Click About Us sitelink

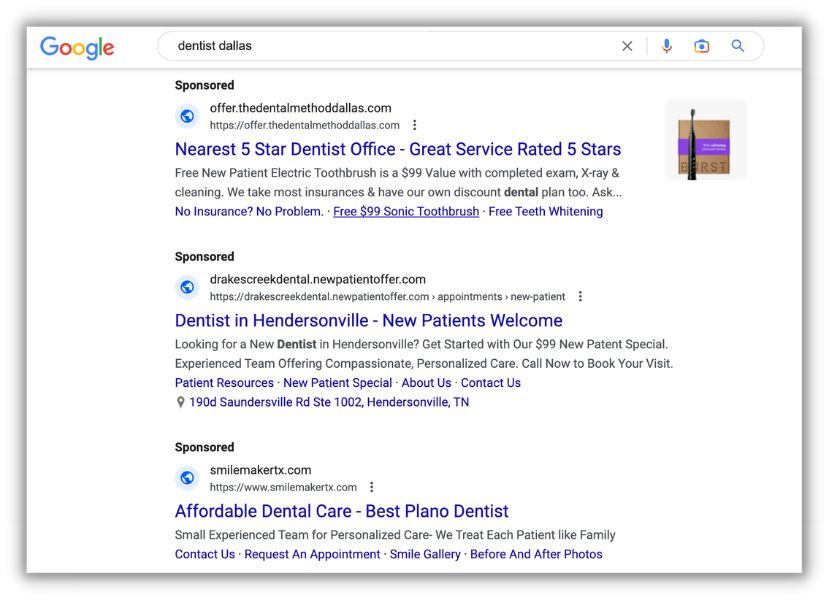click(426, 383)
